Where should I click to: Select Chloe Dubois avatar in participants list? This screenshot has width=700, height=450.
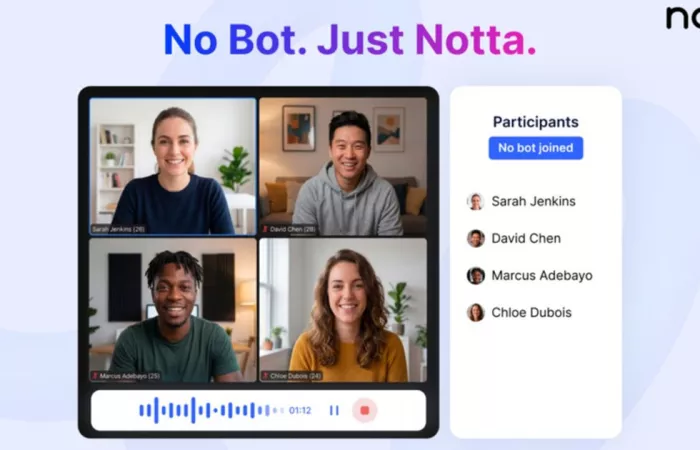click(x=475, y=312)
